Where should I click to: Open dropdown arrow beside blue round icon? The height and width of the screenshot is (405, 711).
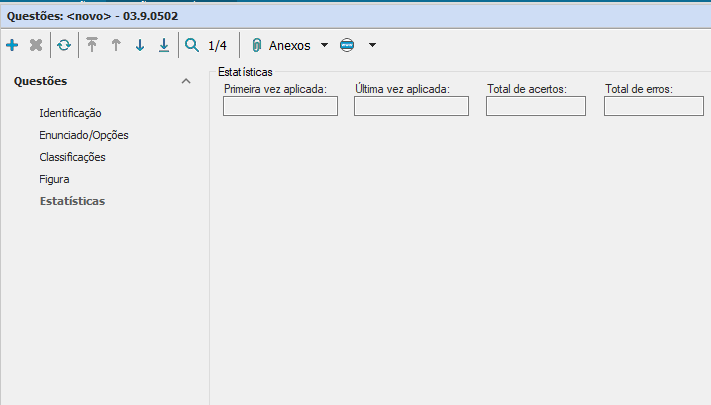click(x=372, y=45)
